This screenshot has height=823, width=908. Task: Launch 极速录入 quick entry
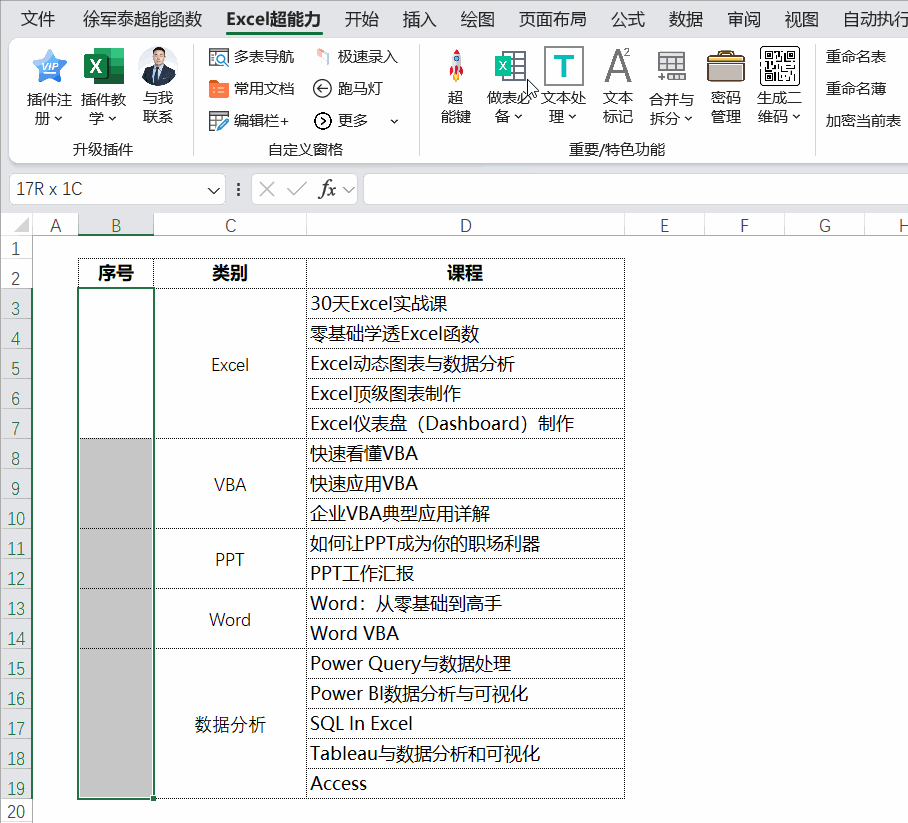click(x=356, y=57)
